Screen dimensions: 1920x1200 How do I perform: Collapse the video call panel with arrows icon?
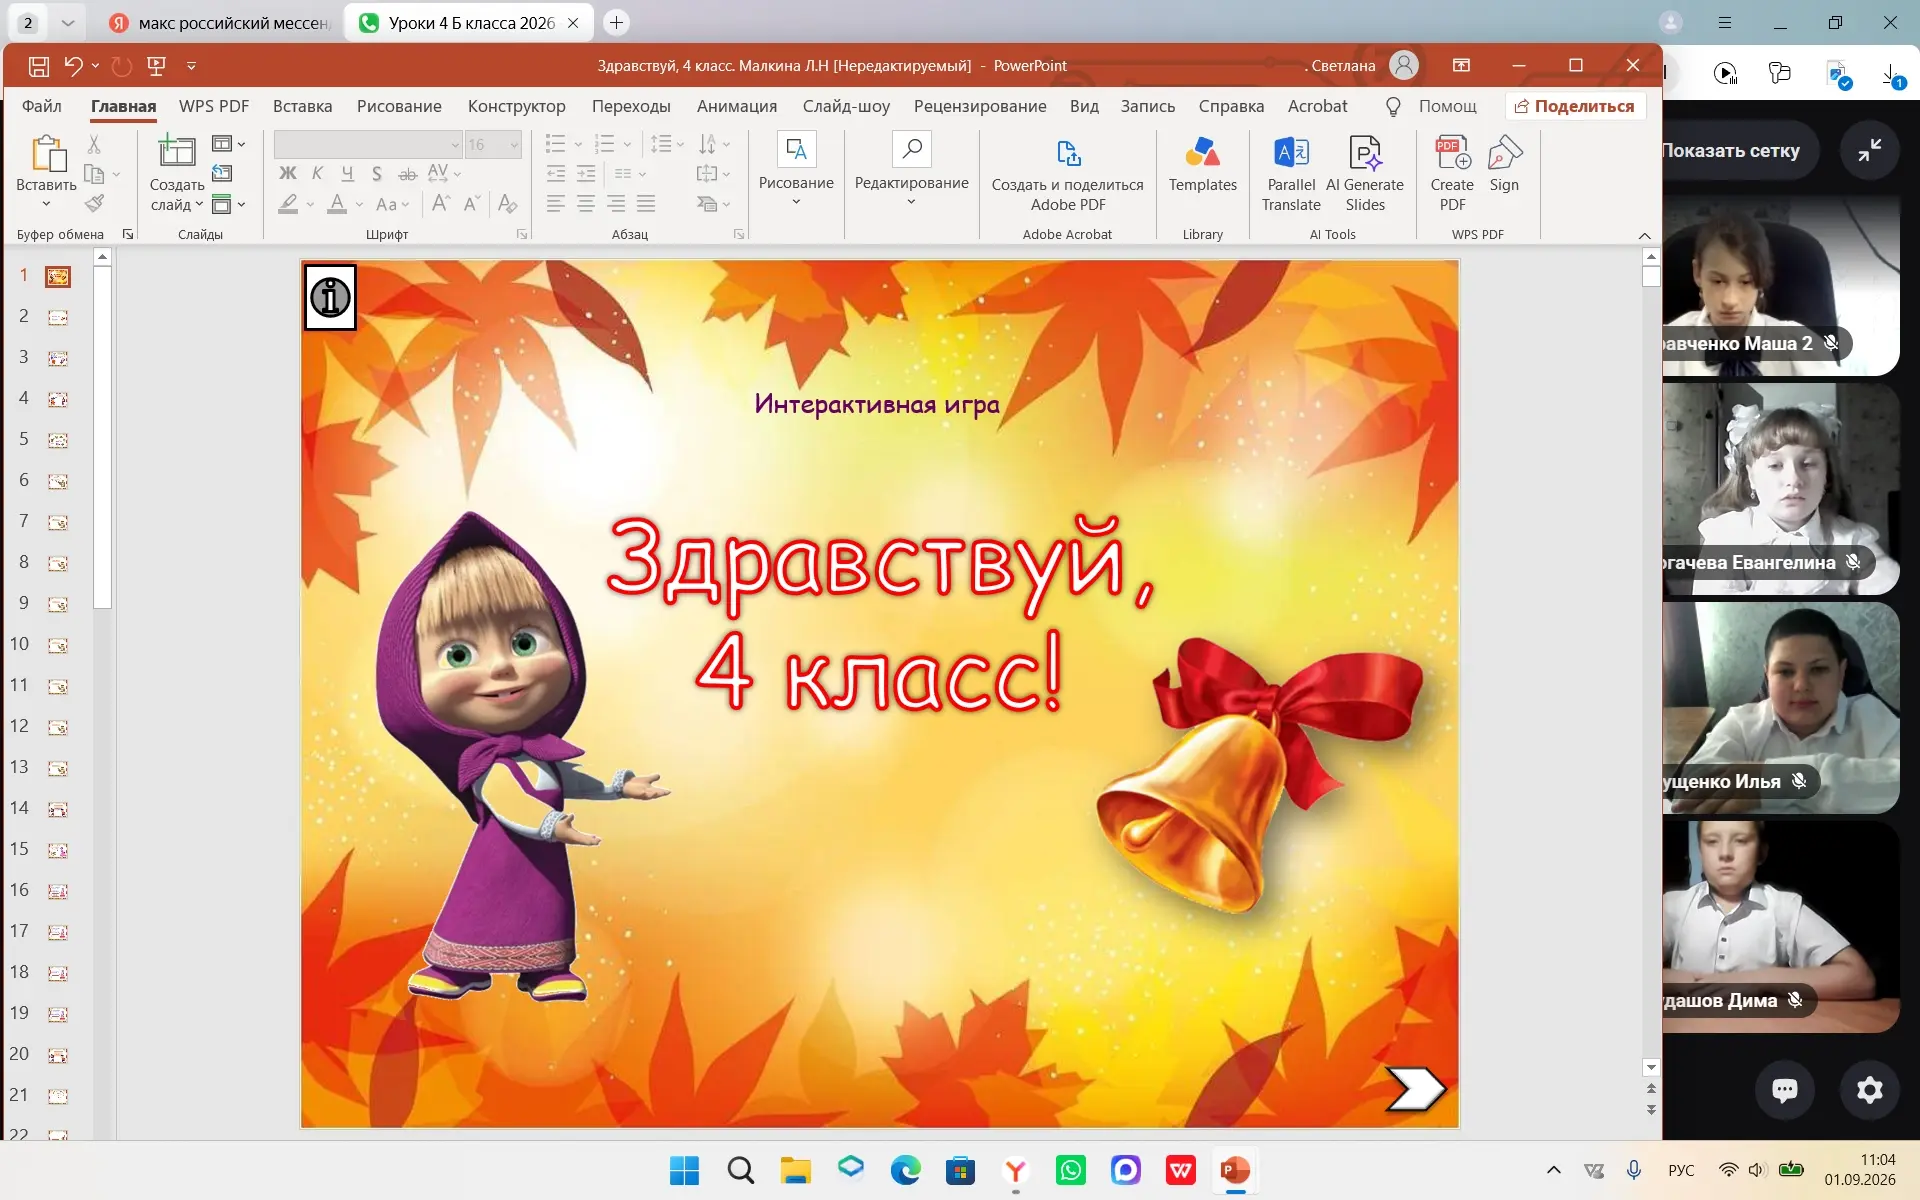click(1869, 150)
